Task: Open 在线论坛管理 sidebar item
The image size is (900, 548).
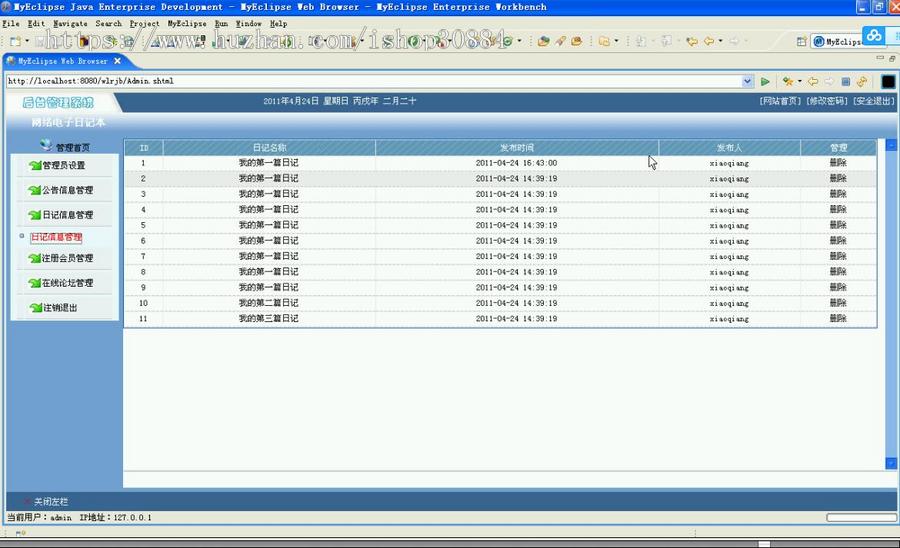Action: click(x=67, y=283)
